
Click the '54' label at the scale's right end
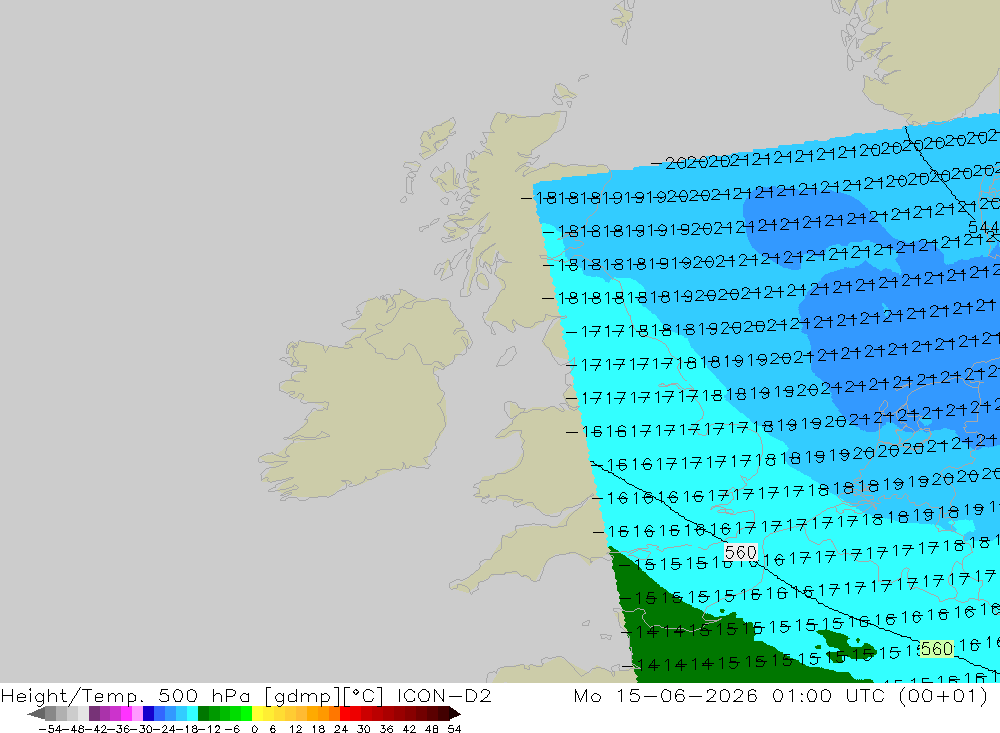coord(454,729)
